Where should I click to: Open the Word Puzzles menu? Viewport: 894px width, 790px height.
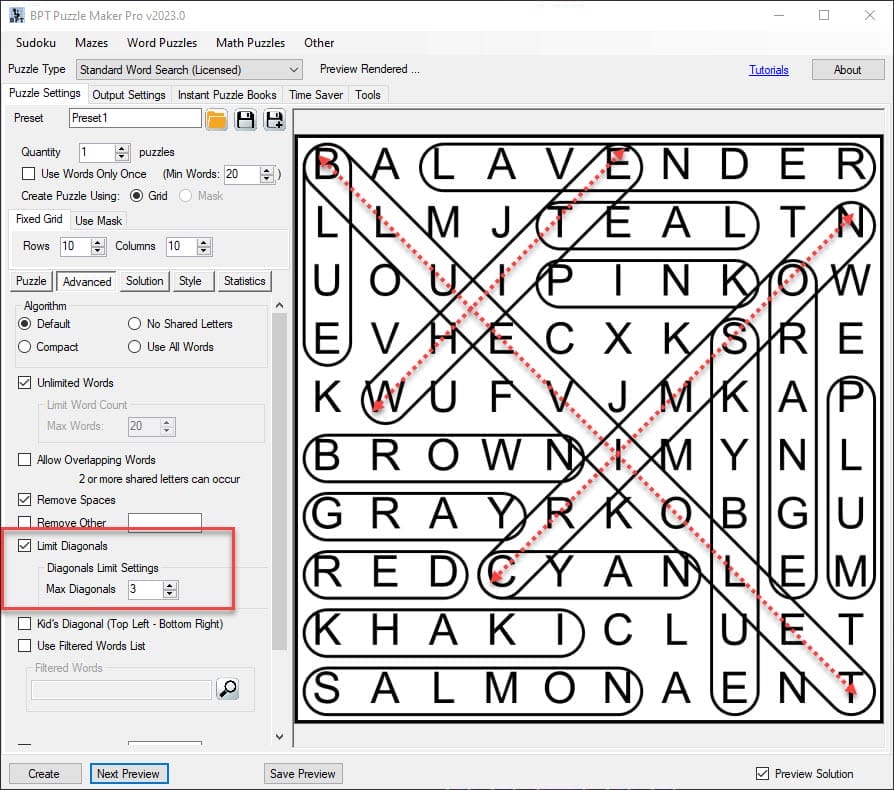pos(161,43)
